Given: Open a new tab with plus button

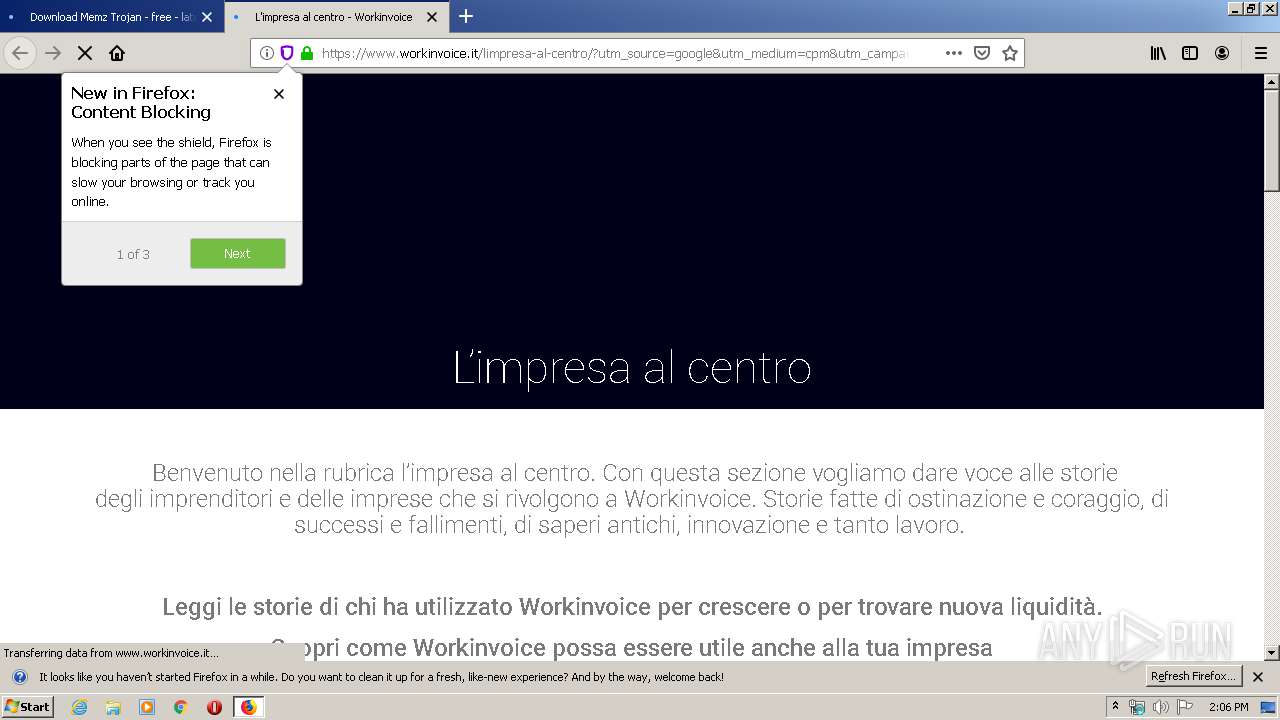Looking at the screenshot, I should pos(466,16).
